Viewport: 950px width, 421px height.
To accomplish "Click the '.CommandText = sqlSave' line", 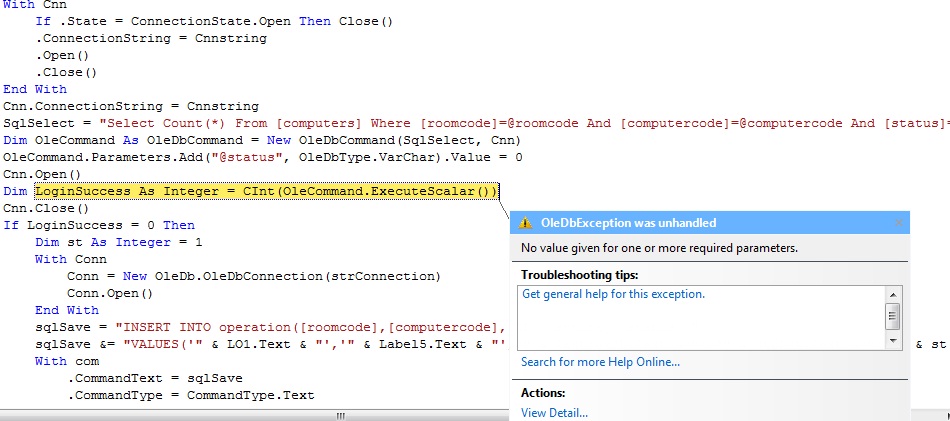I will (x=155, y=378).
